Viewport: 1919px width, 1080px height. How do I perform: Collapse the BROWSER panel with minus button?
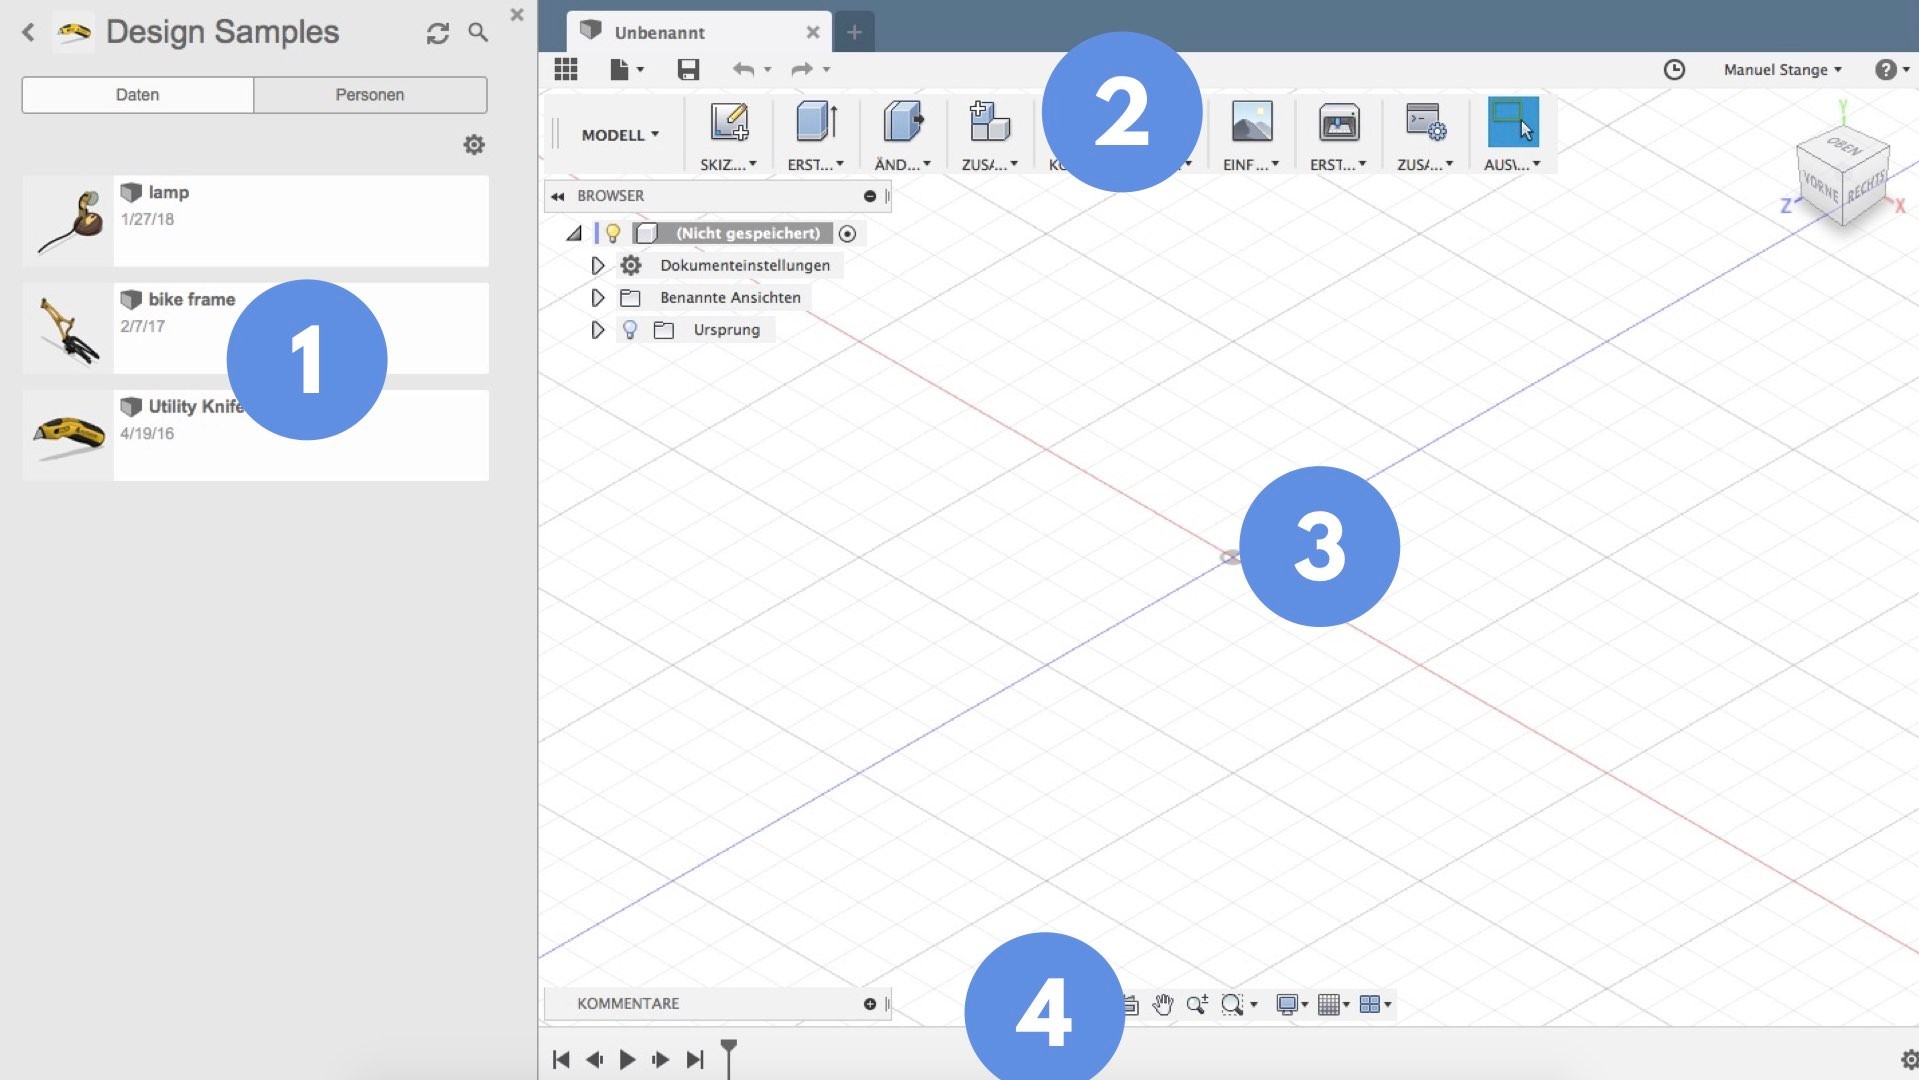click(x=870, y=196)
